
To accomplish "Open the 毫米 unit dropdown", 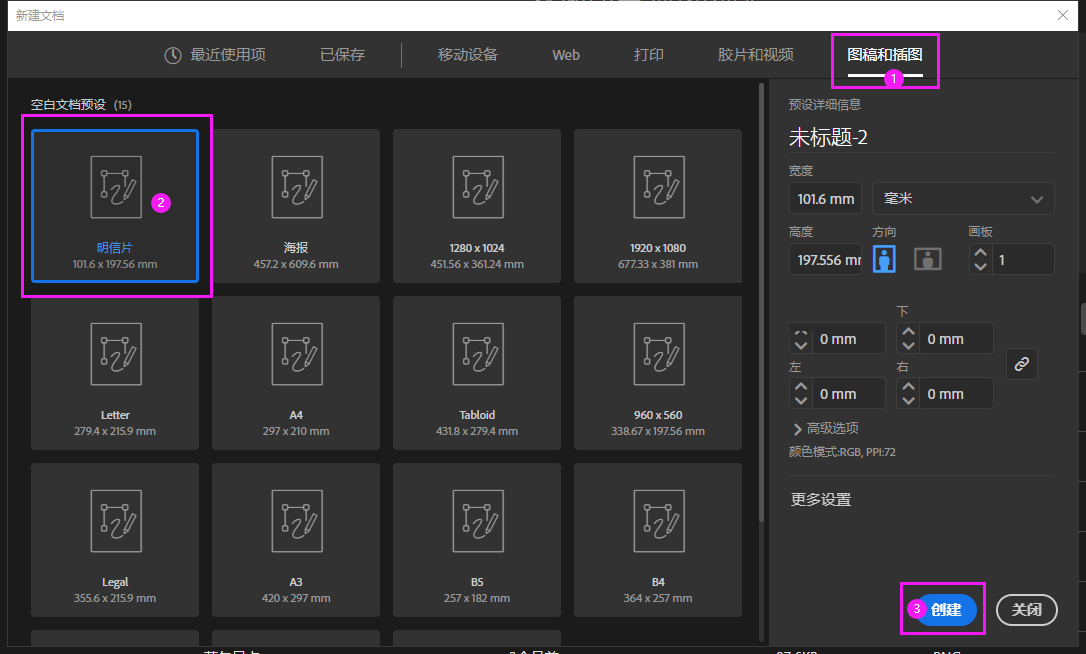I will 962,198.
